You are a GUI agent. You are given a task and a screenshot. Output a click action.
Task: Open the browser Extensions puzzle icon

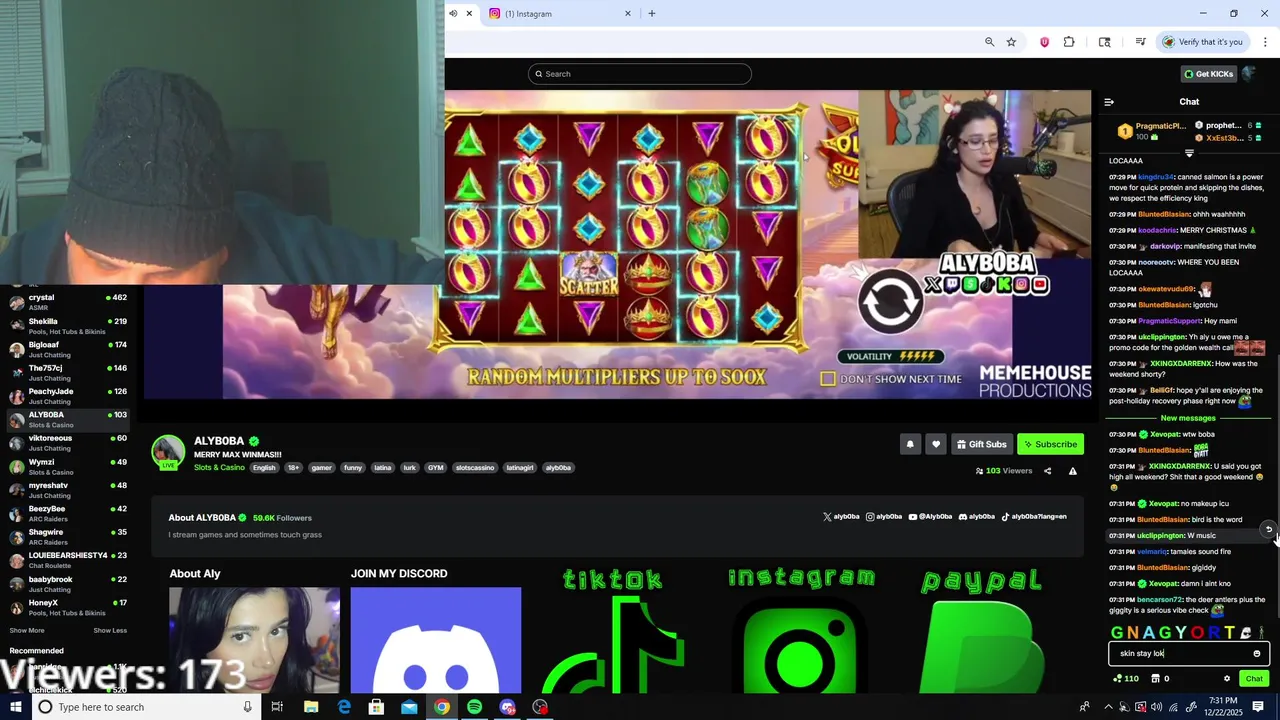pos(1069,42)
